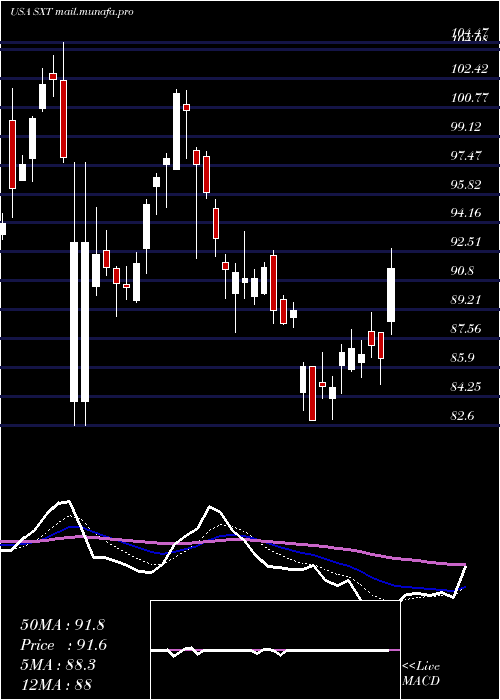Click the '5MA : 88.3' readout
The height and width of the screenshot is (700, 500).
58,664
